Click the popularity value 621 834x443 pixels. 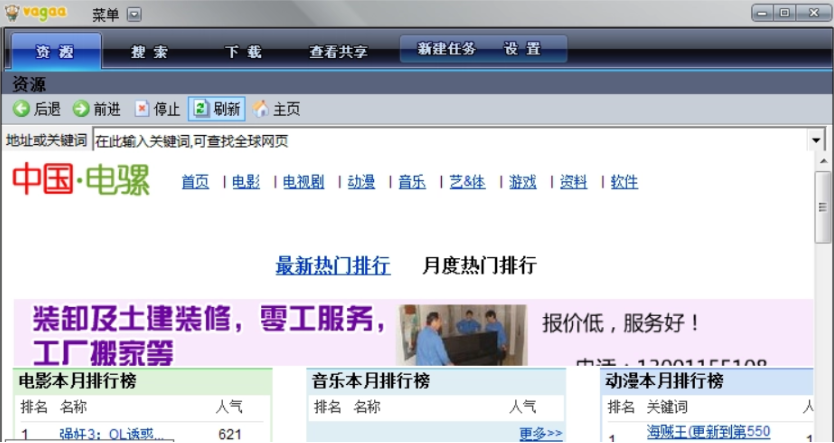[230, 434]
